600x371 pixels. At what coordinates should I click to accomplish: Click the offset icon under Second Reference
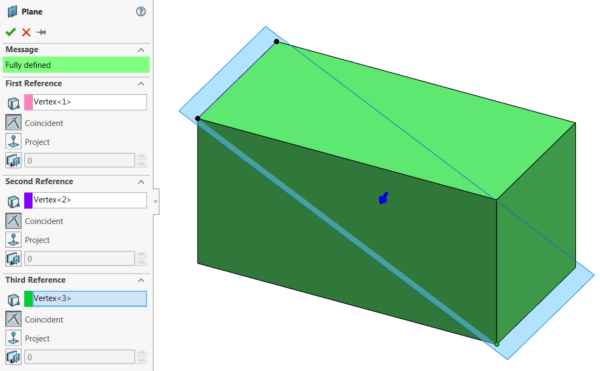[13, 258]
